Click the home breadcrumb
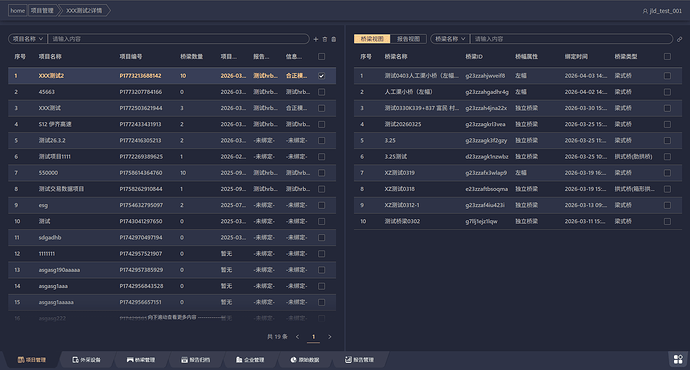 (x=18, y=11)
